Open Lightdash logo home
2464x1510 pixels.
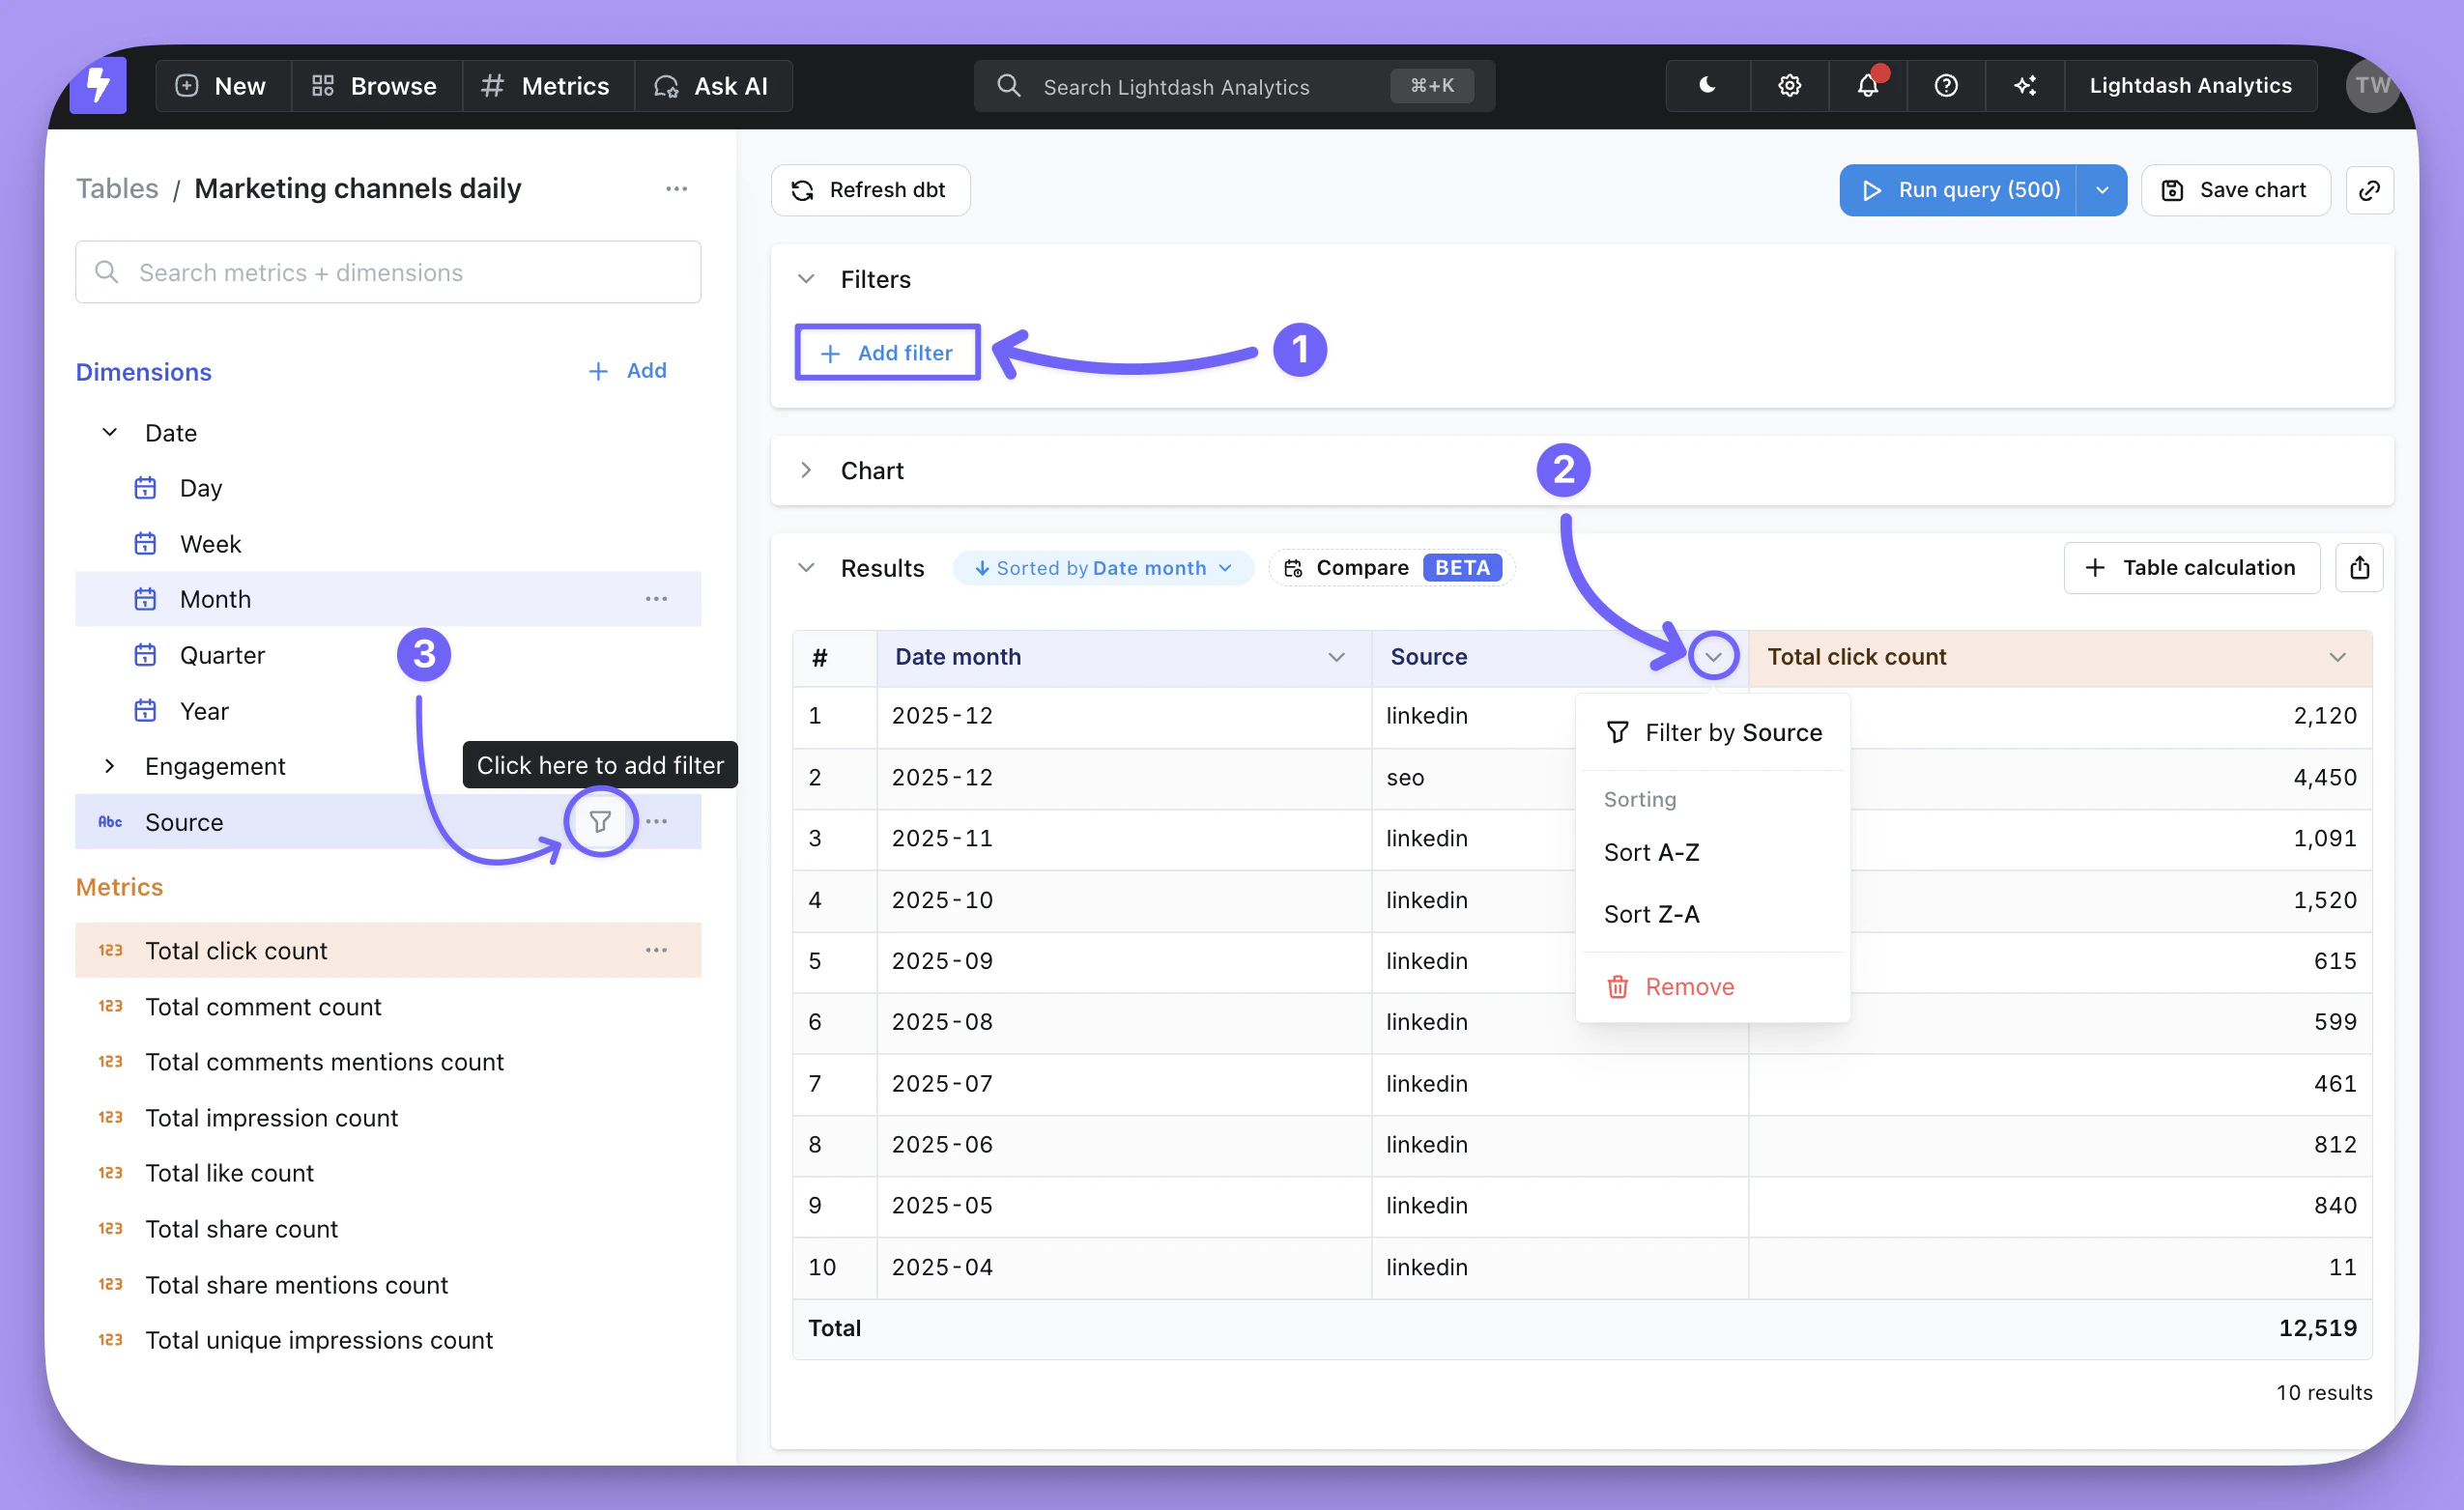98,86
